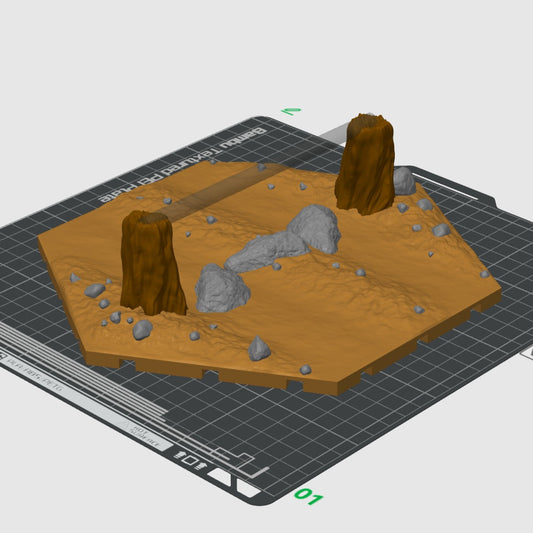Click the pointed gray rock near front edge
Screen dimensions: 533x533
click(x=259, y=348)
